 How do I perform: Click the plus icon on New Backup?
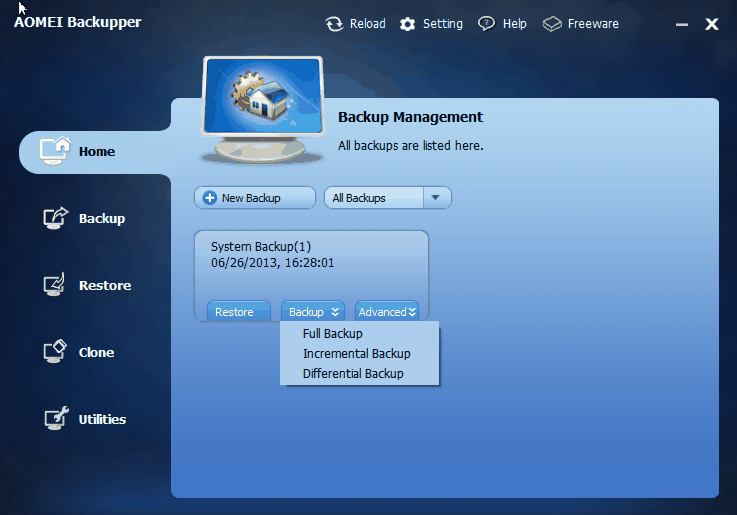(210, 198)
